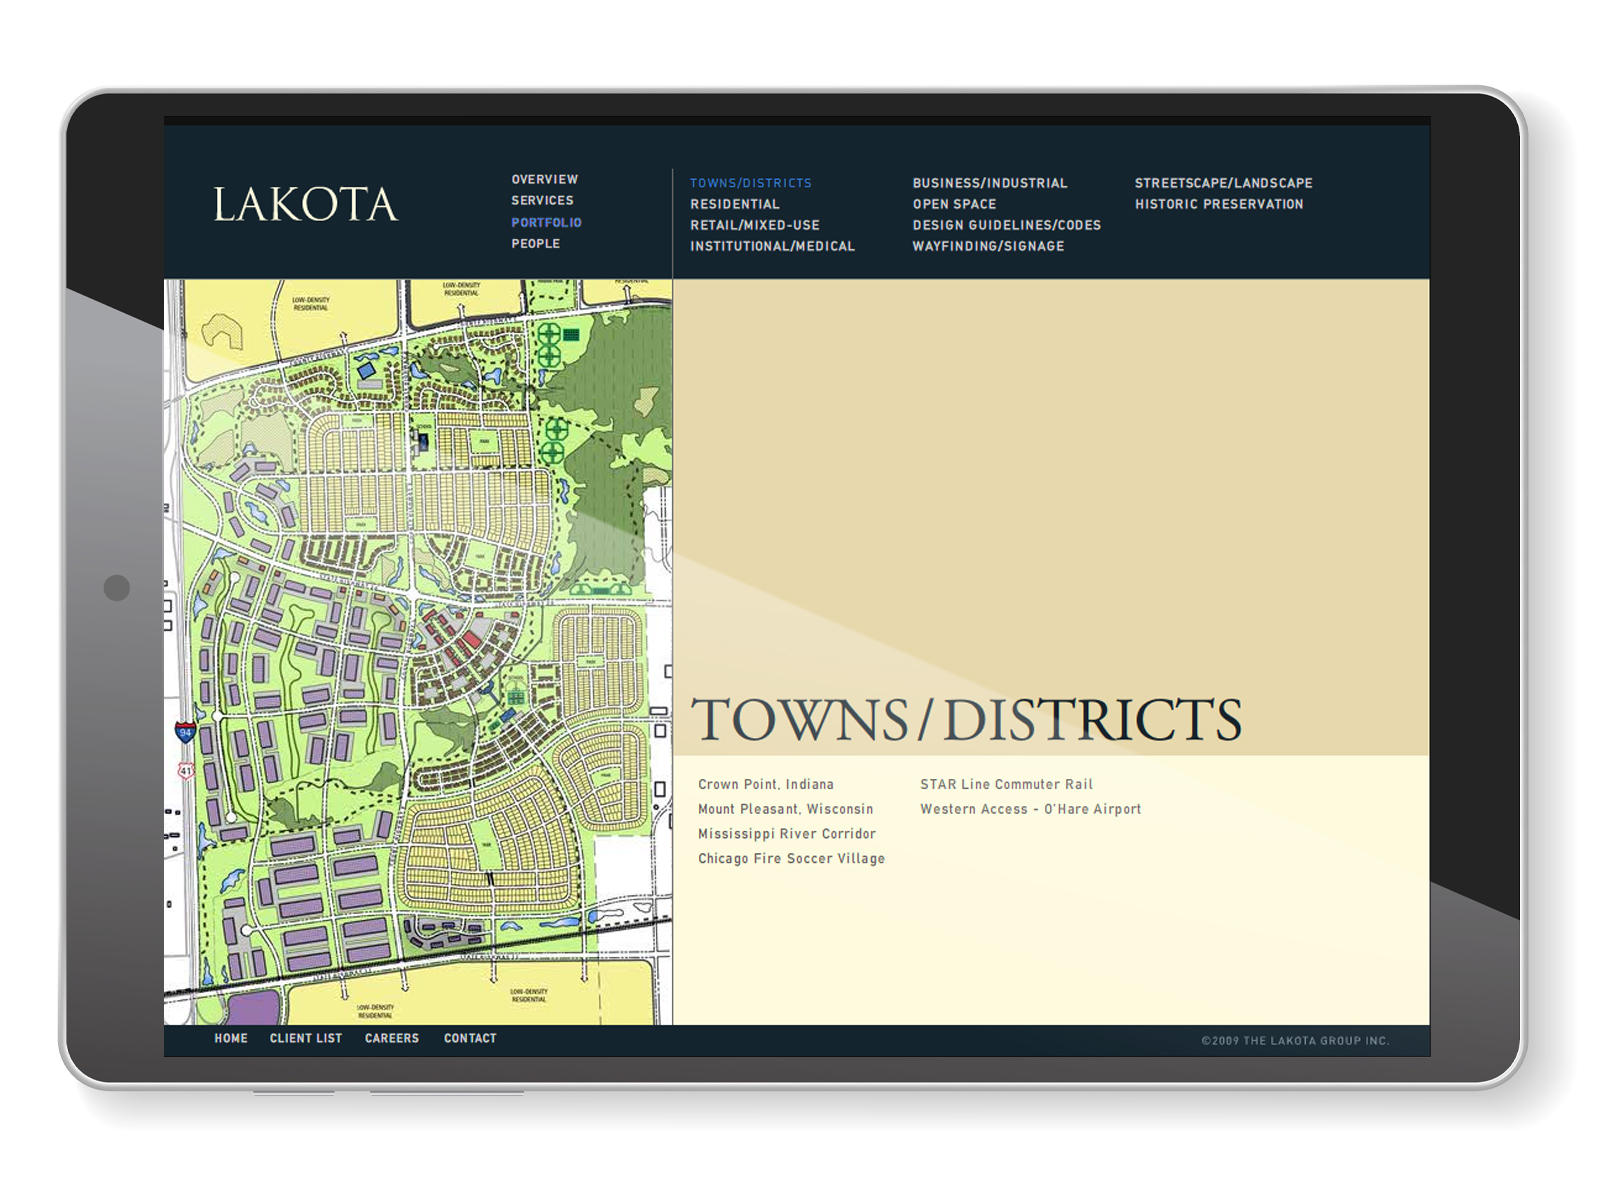Select the Portfolio menu item
The height and width of the screenshot is (1200, 1600).
pos(546,223)
